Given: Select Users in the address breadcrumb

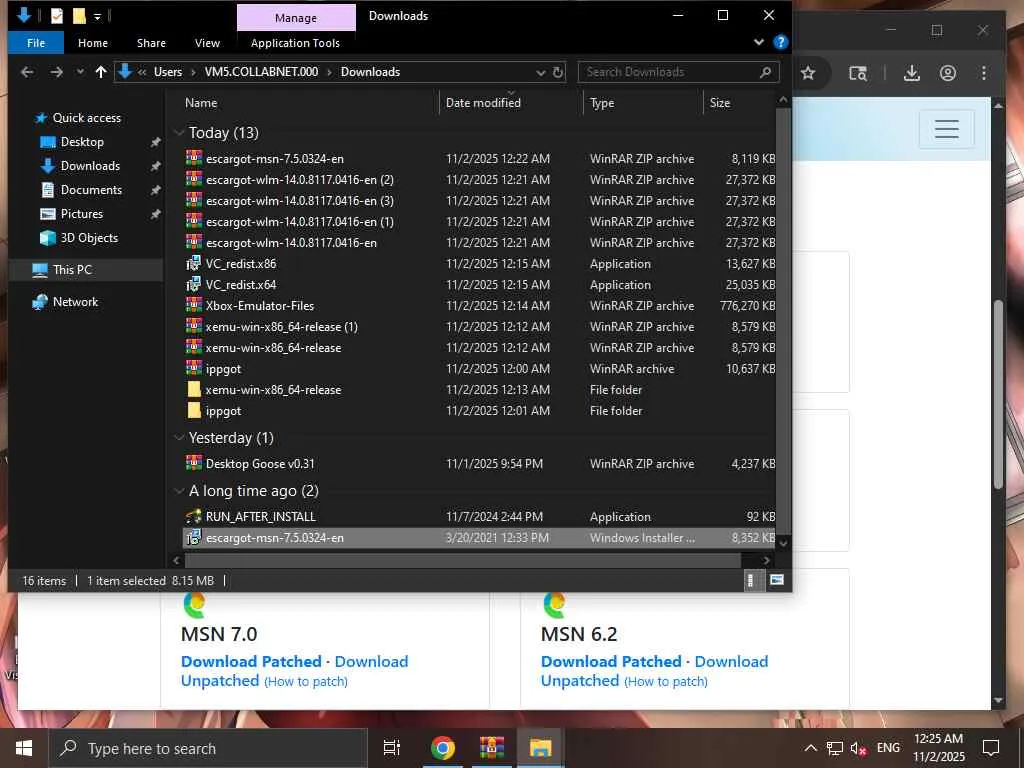Looking at the screenshot, I should [x=168, y=72].
